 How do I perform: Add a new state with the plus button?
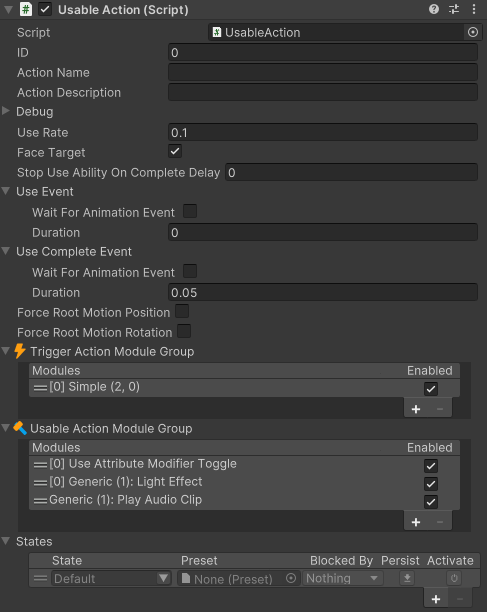point(436,599)
